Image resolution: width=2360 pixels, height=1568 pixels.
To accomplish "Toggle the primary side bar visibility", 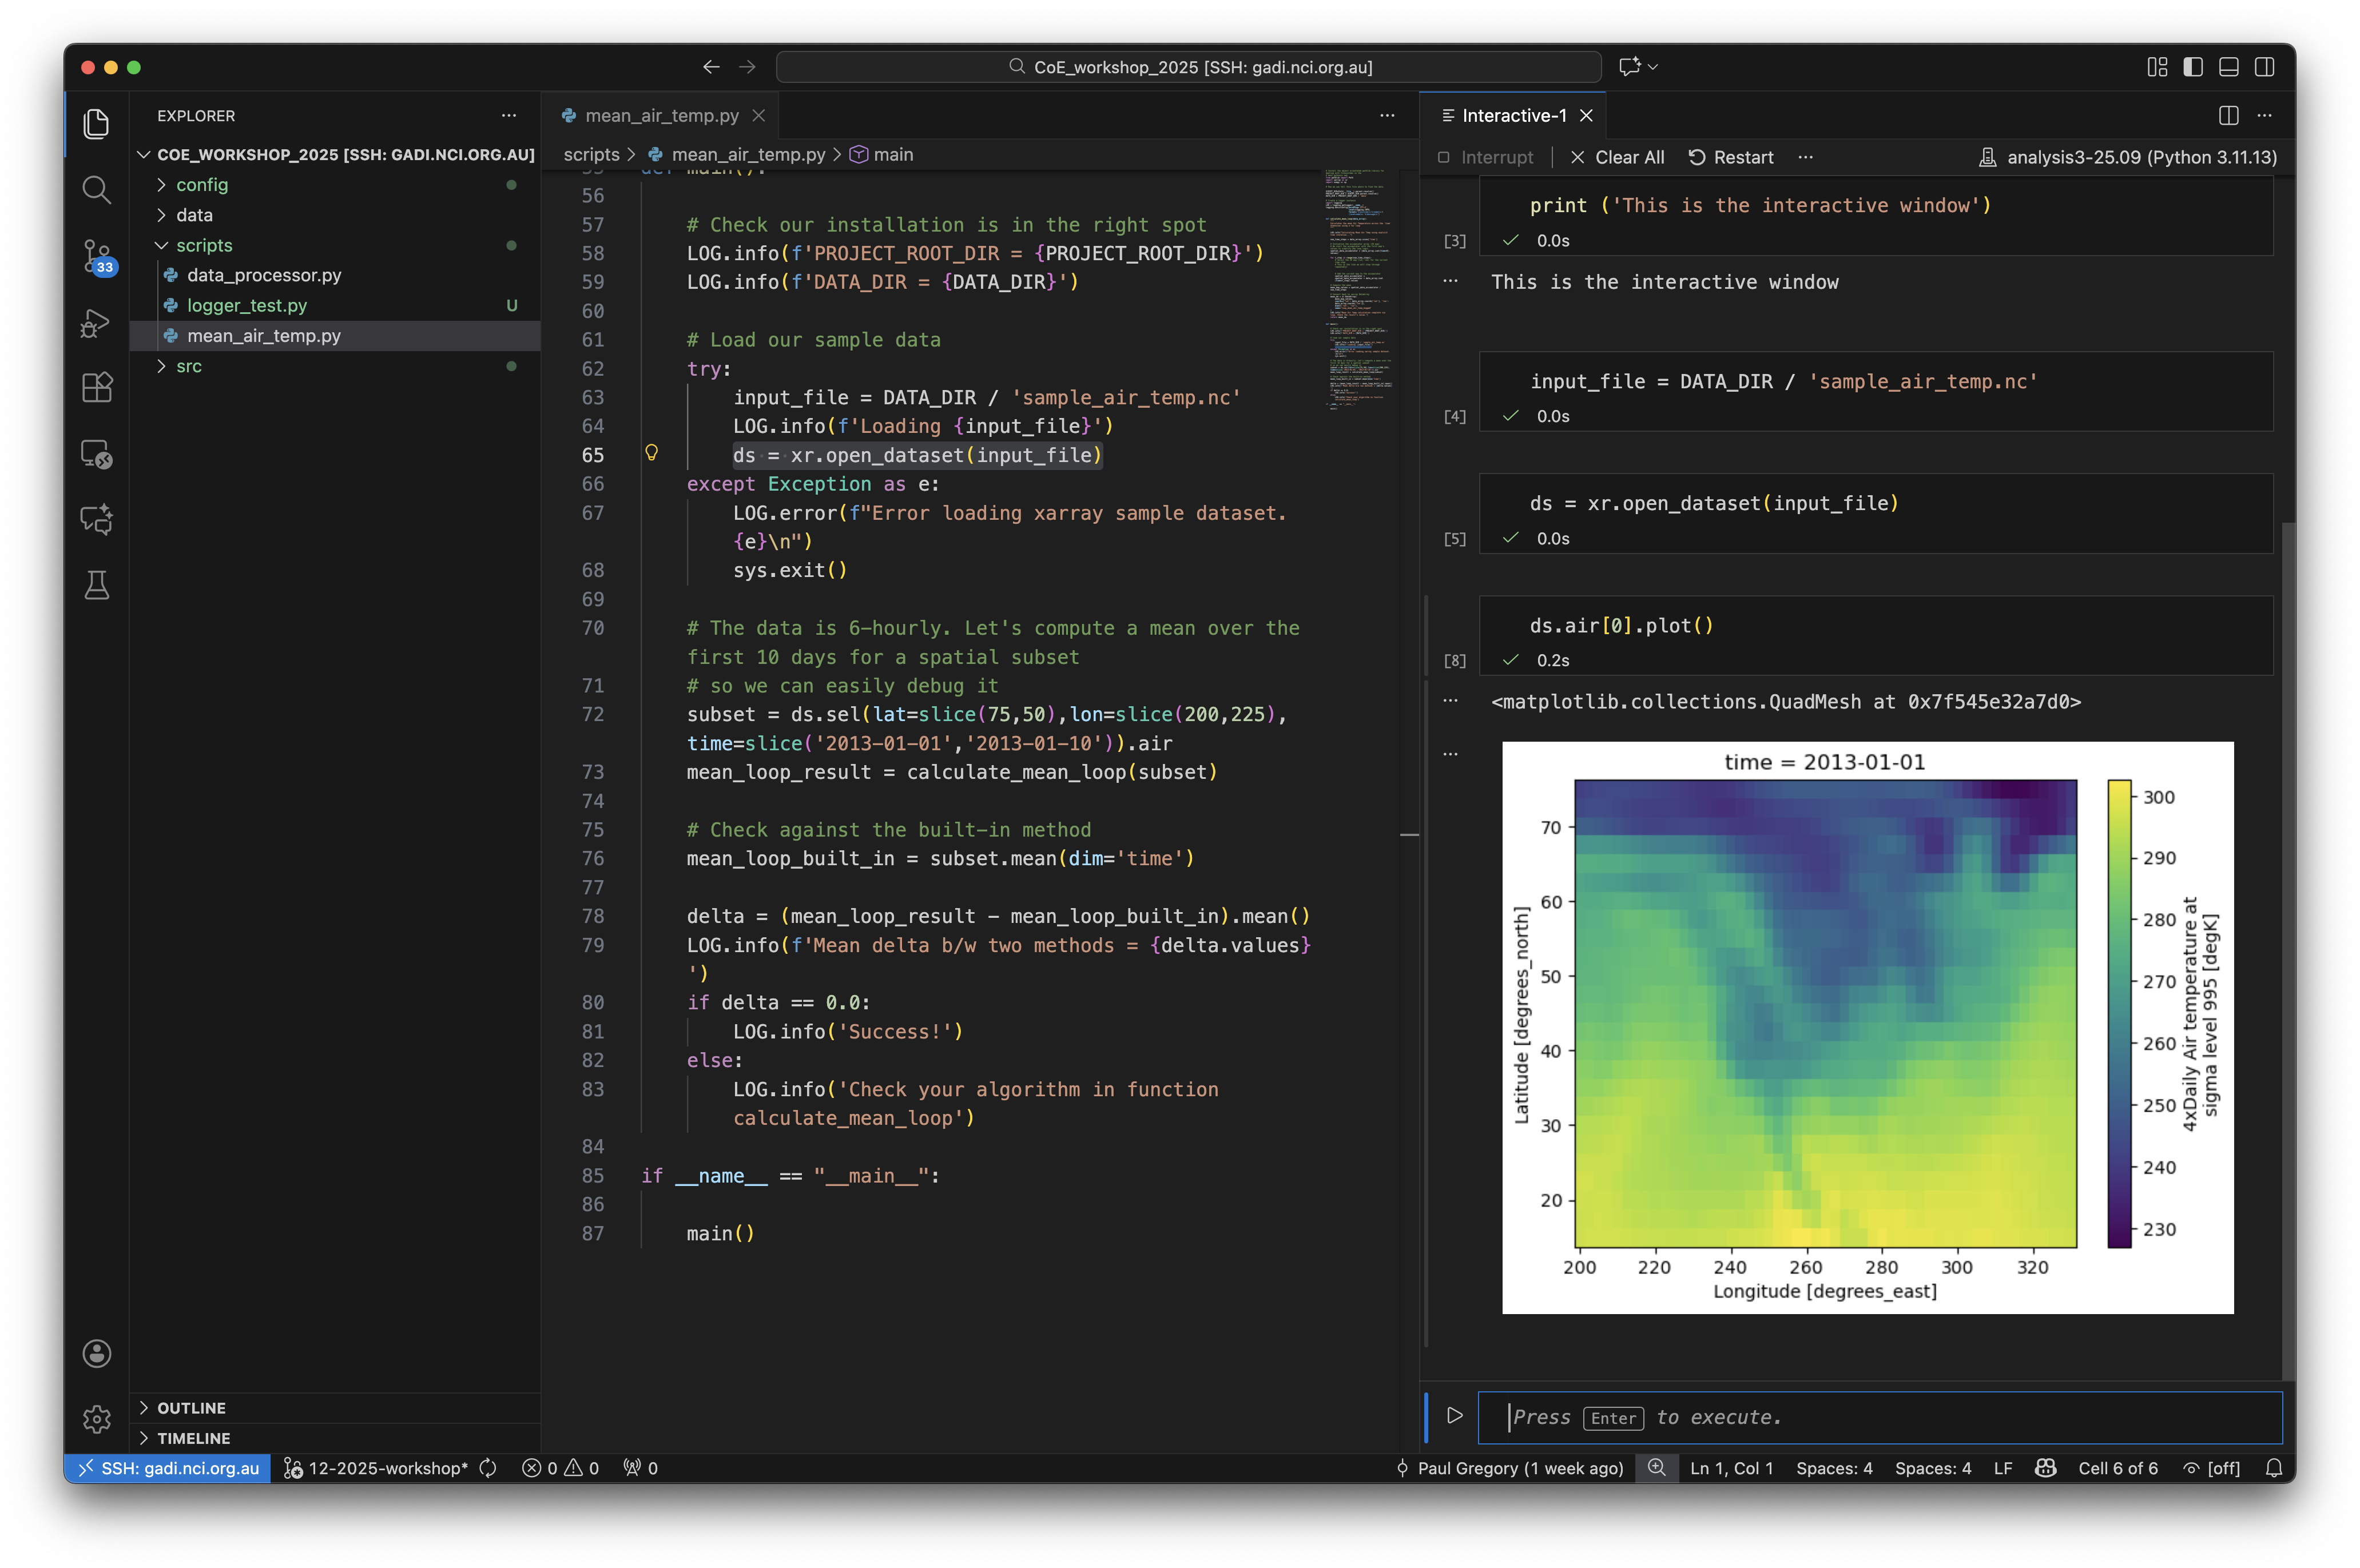I will pyautogui.click(x=2192, y=67).
